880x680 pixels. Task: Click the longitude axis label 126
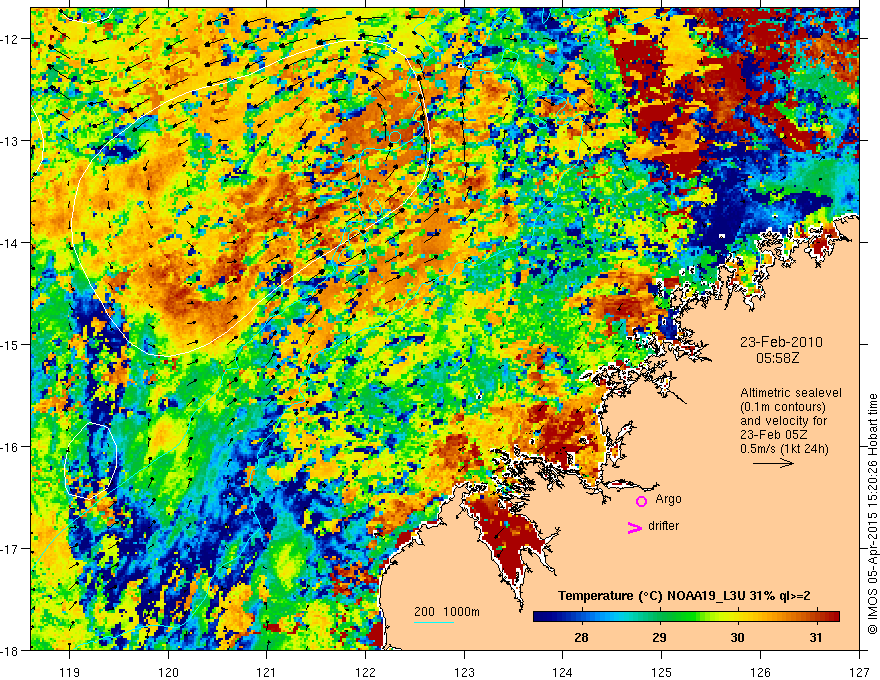click(x=760, y=672)
